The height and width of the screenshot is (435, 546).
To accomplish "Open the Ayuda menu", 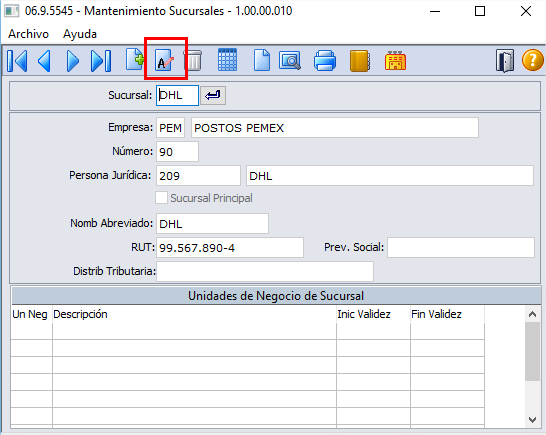I will [80, 34].
